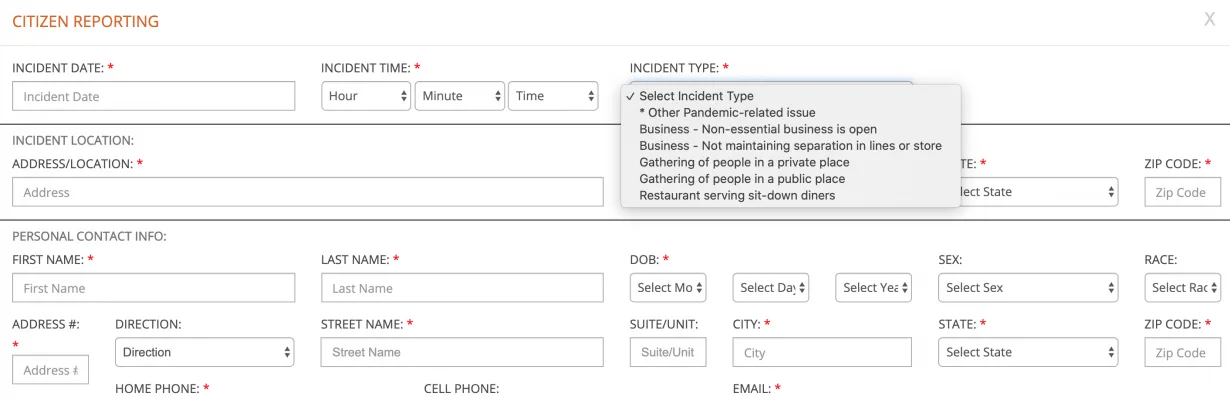Open the DOB Select Month dropdown

coord(668,288)
